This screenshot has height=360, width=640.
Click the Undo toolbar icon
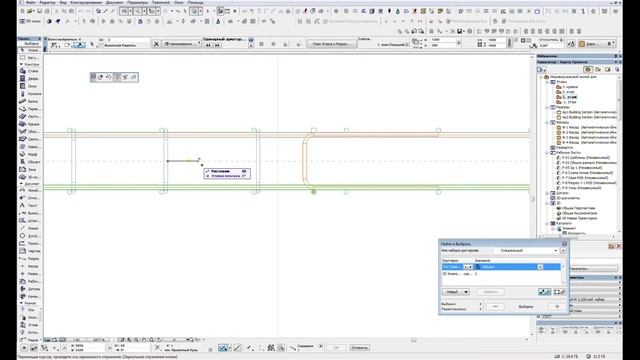click(x=81, y=11)
